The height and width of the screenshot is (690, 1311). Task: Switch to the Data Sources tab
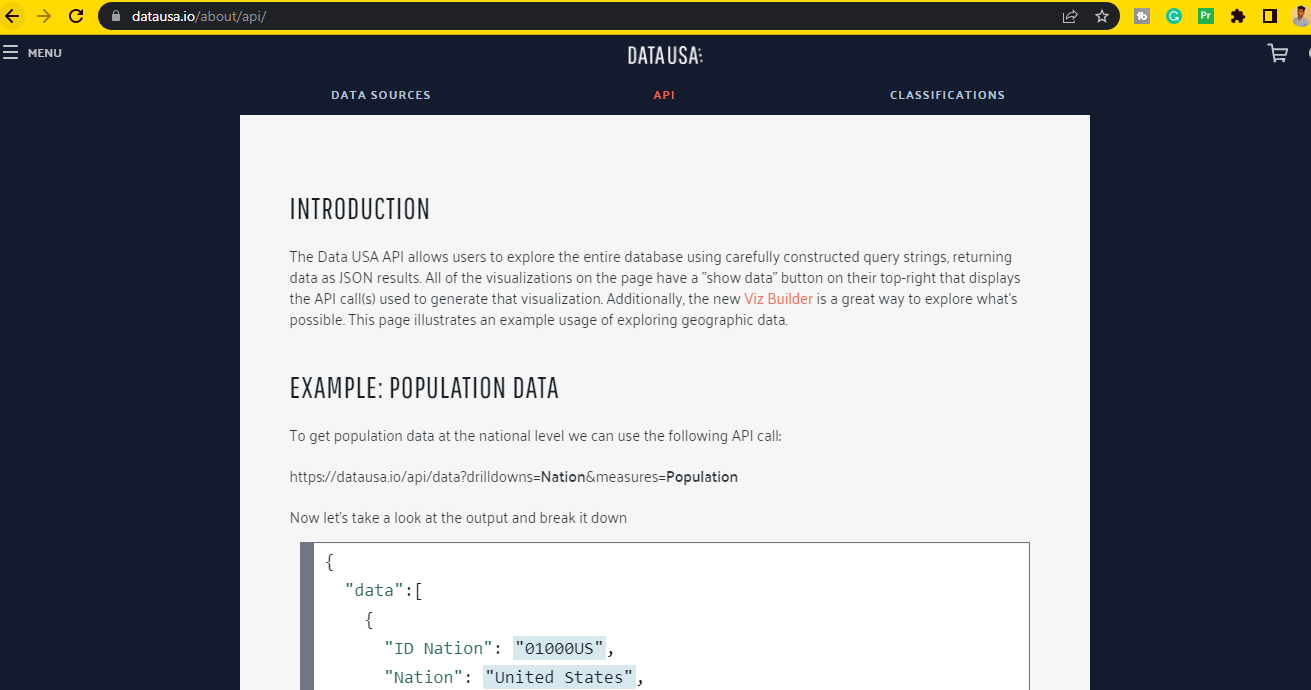click(x=381, y=95)
